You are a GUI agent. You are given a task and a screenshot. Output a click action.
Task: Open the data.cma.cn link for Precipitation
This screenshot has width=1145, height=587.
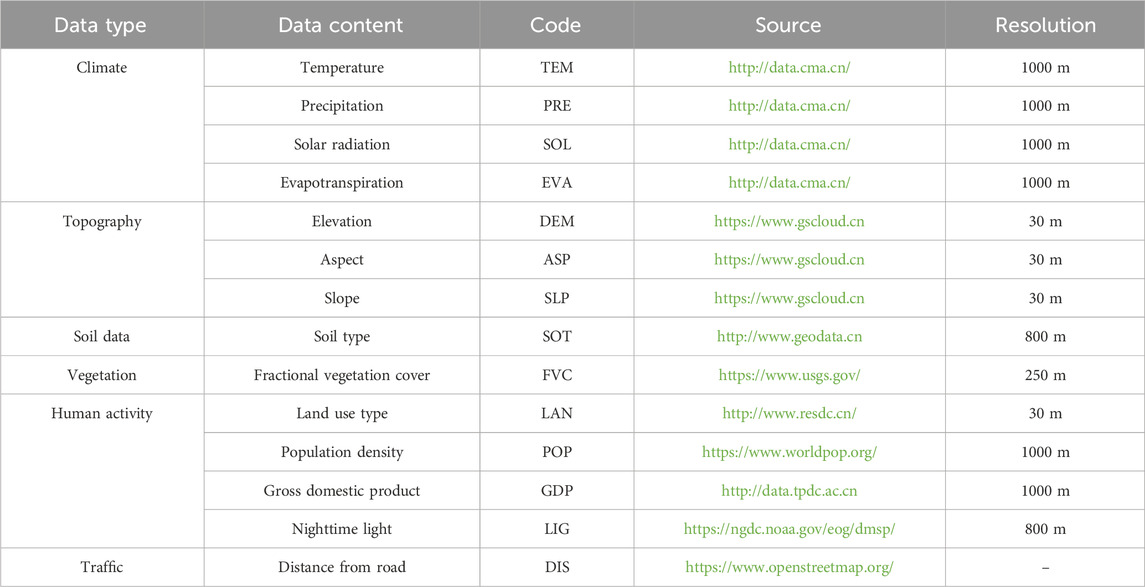click(789, 106)
